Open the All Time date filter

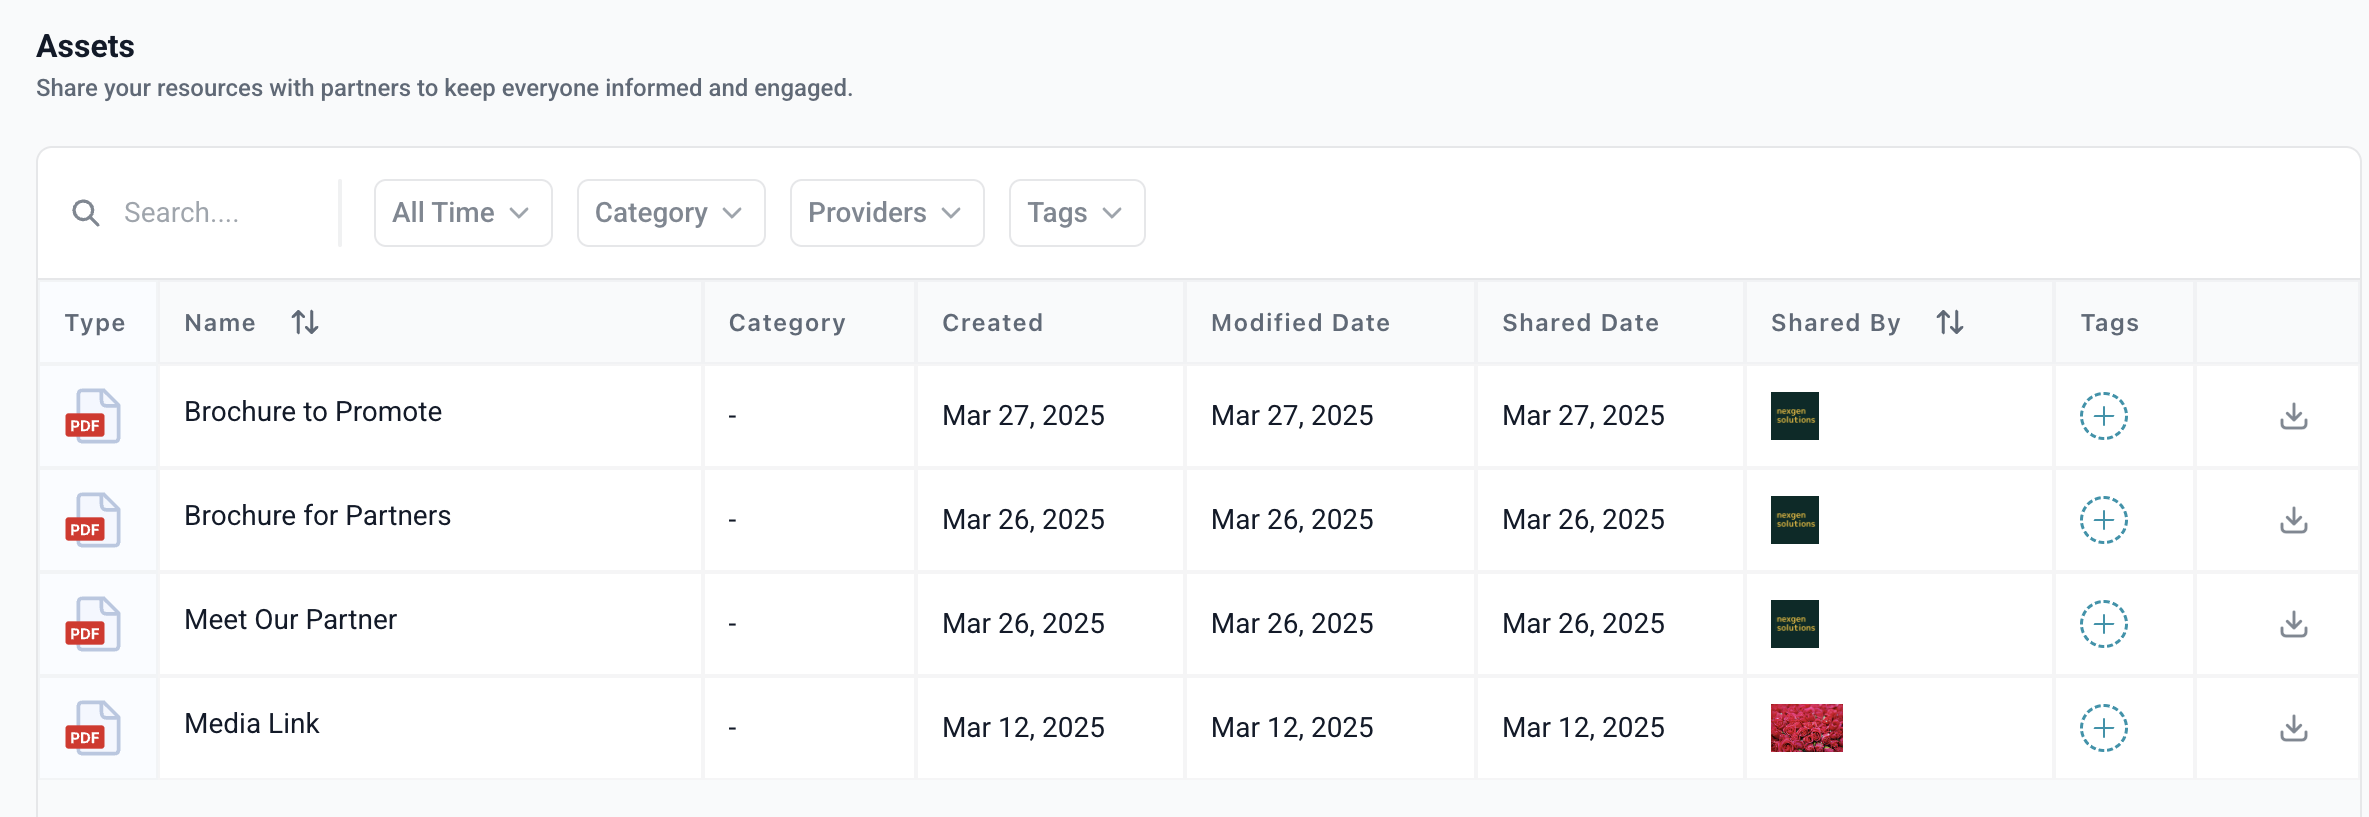(x=463, y=213)
